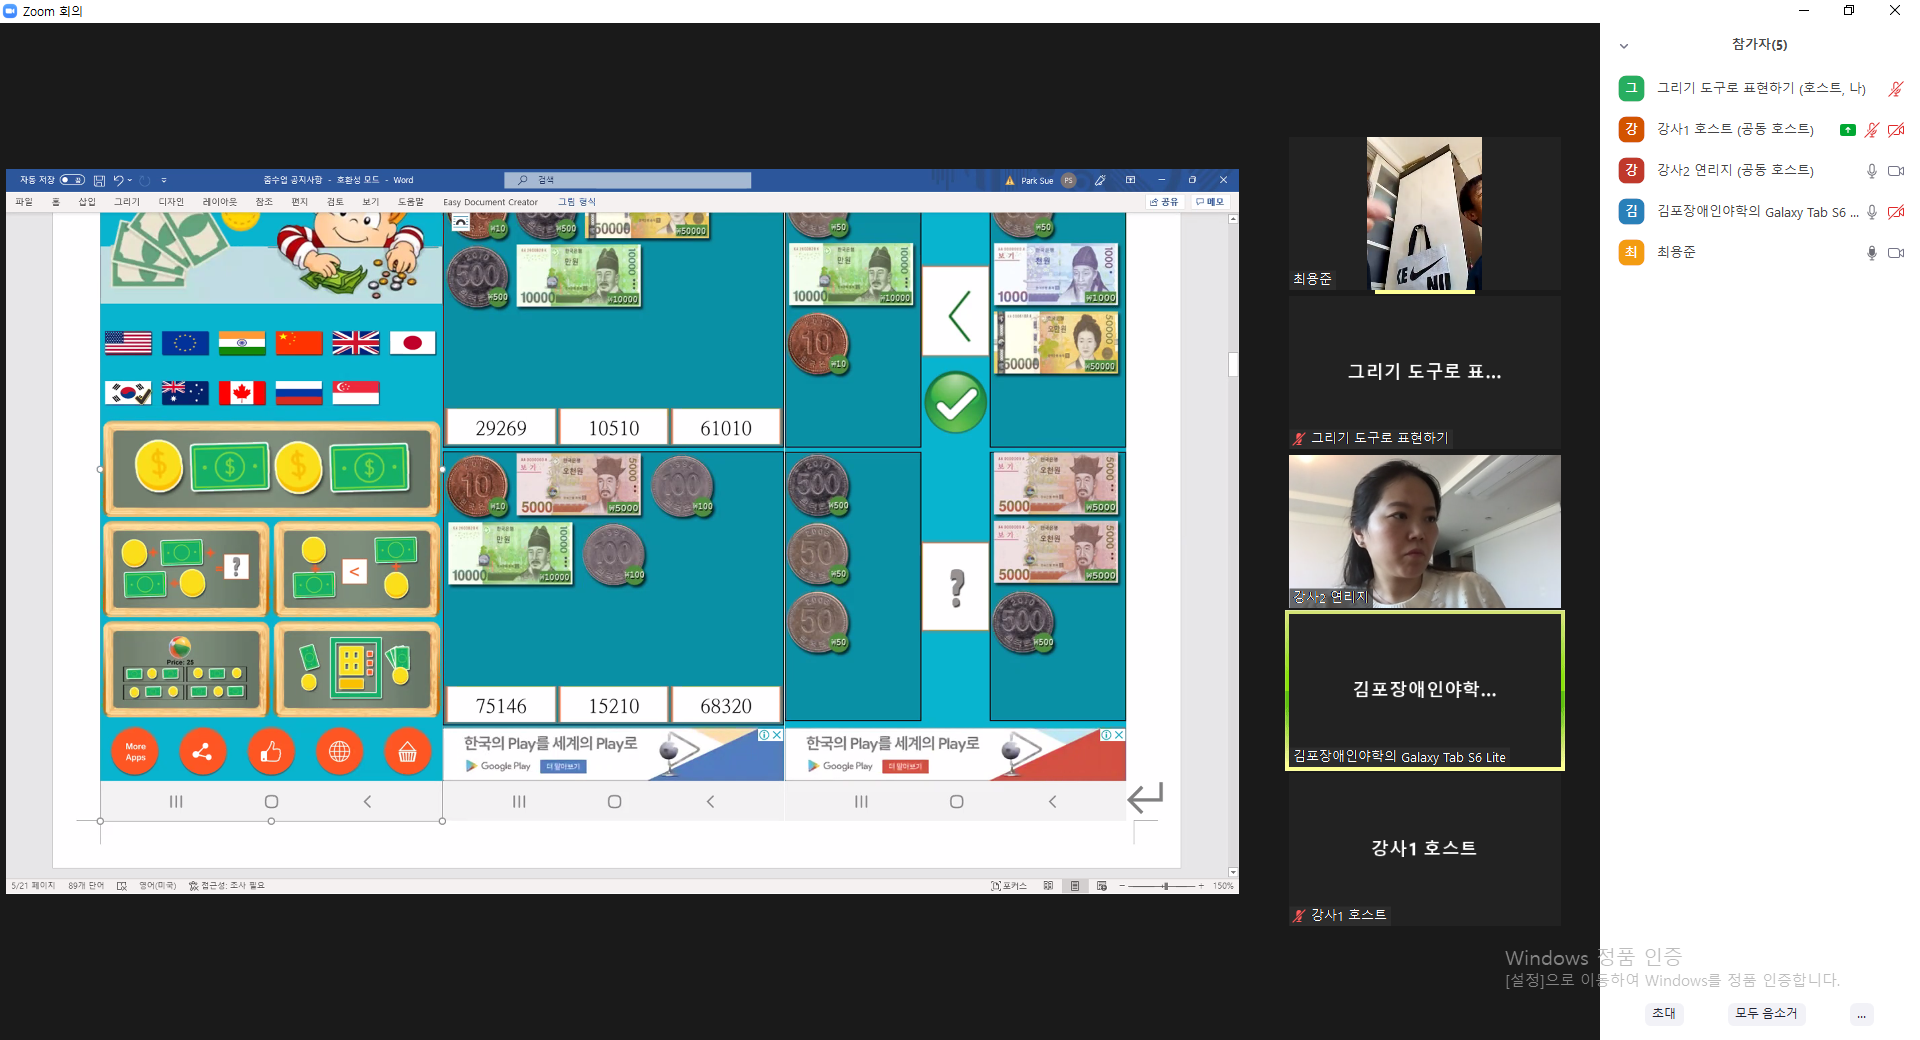Click the 초대 invite button

[1664, 1013]
